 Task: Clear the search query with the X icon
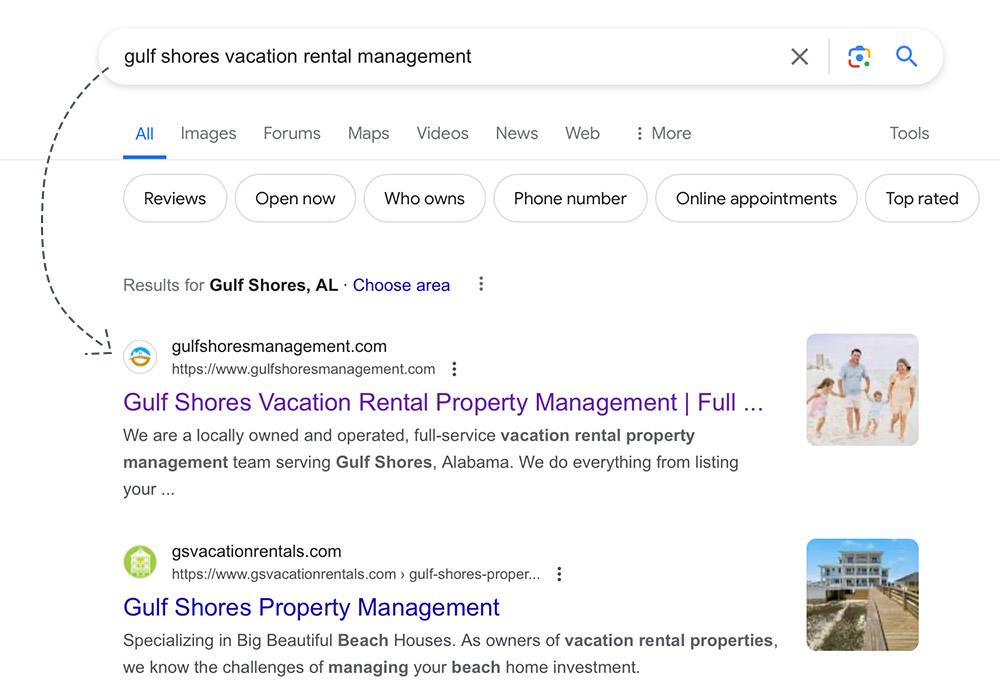coord(799,57)
